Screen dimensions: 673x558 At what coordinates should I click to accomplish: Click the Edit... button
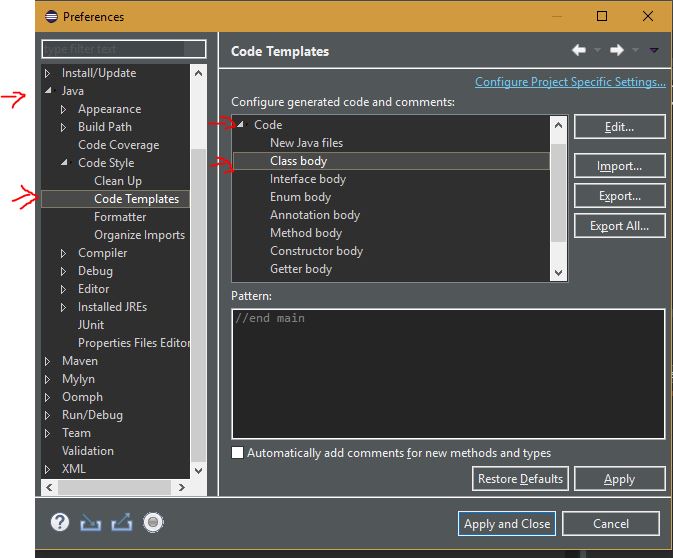619,127
